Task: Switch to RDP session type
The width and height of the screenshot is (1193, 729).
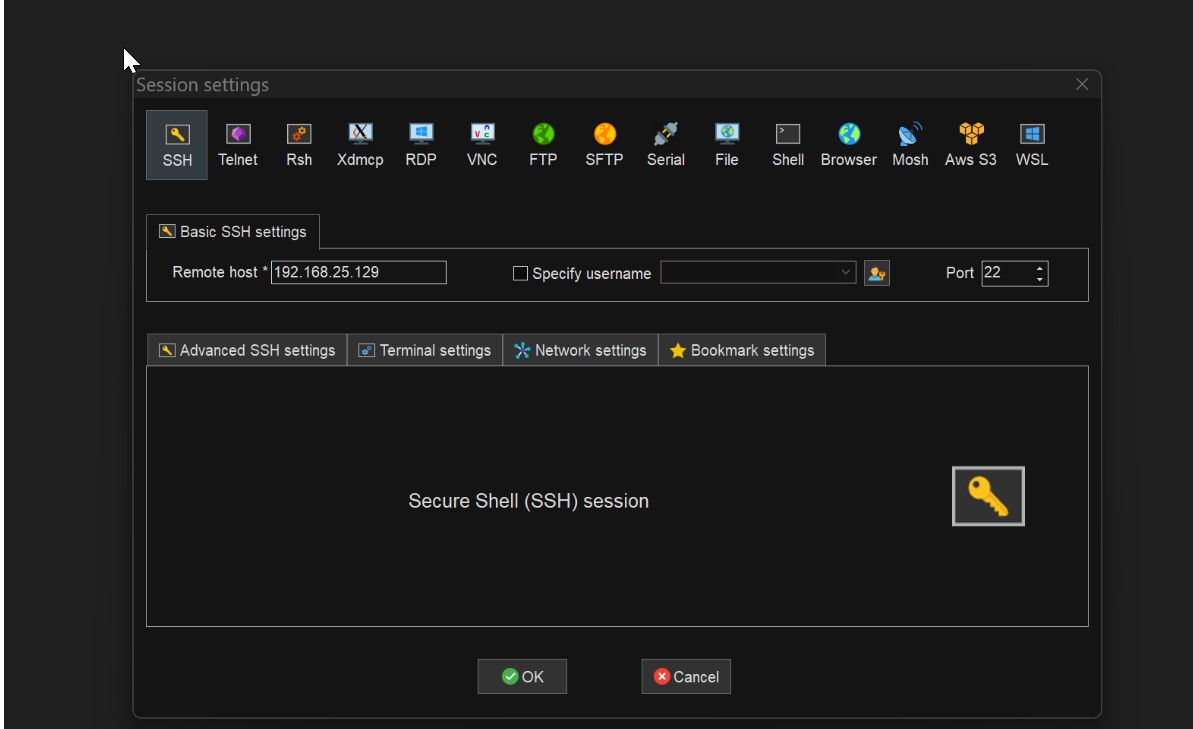Action: tap(421, 145)
